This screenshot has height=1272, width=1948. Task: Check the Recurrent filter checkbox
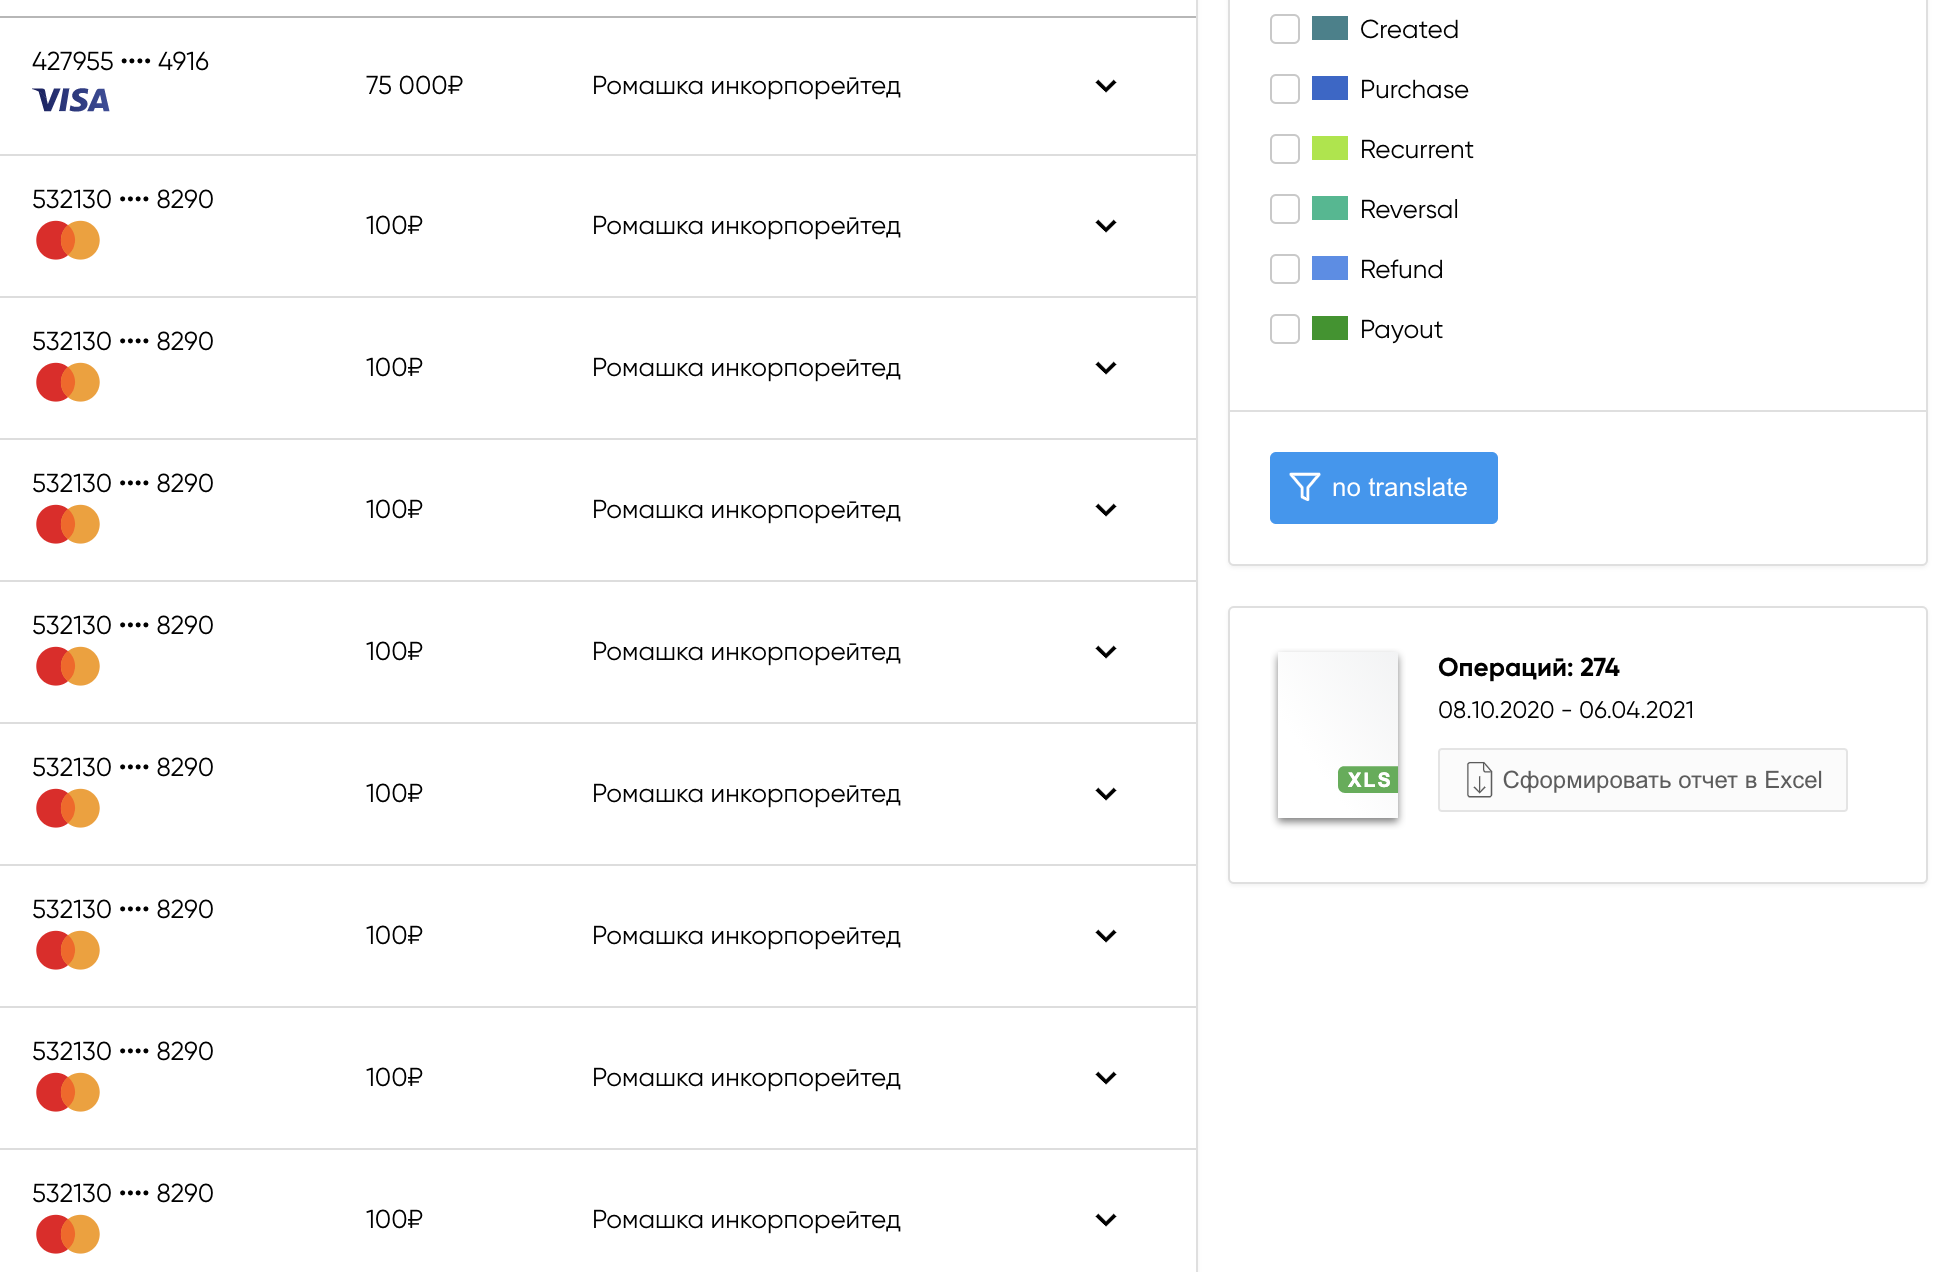tap(1284, 149)
